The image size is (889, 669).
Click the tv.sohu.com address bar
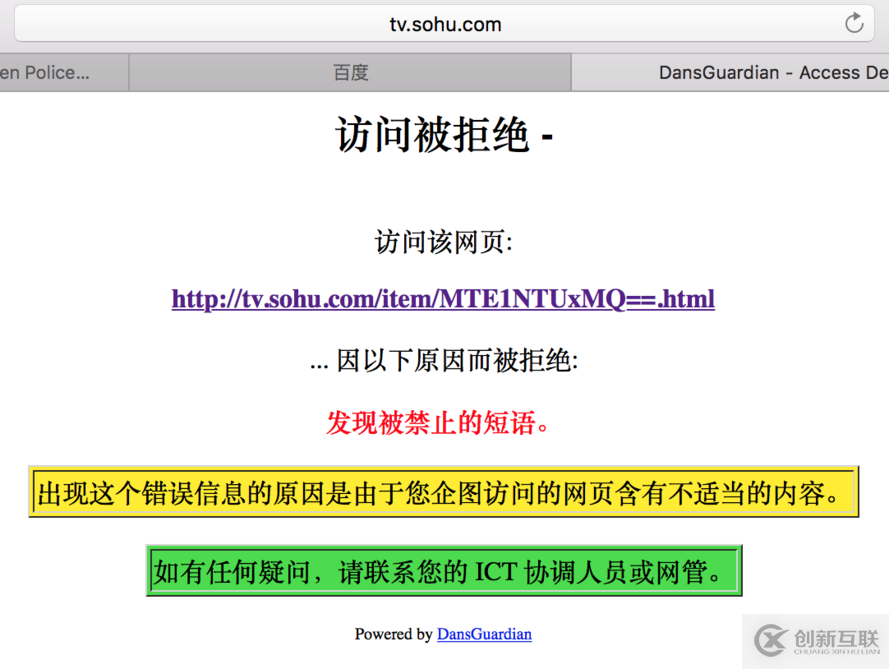pyautogui.click(x=445, y=24)
